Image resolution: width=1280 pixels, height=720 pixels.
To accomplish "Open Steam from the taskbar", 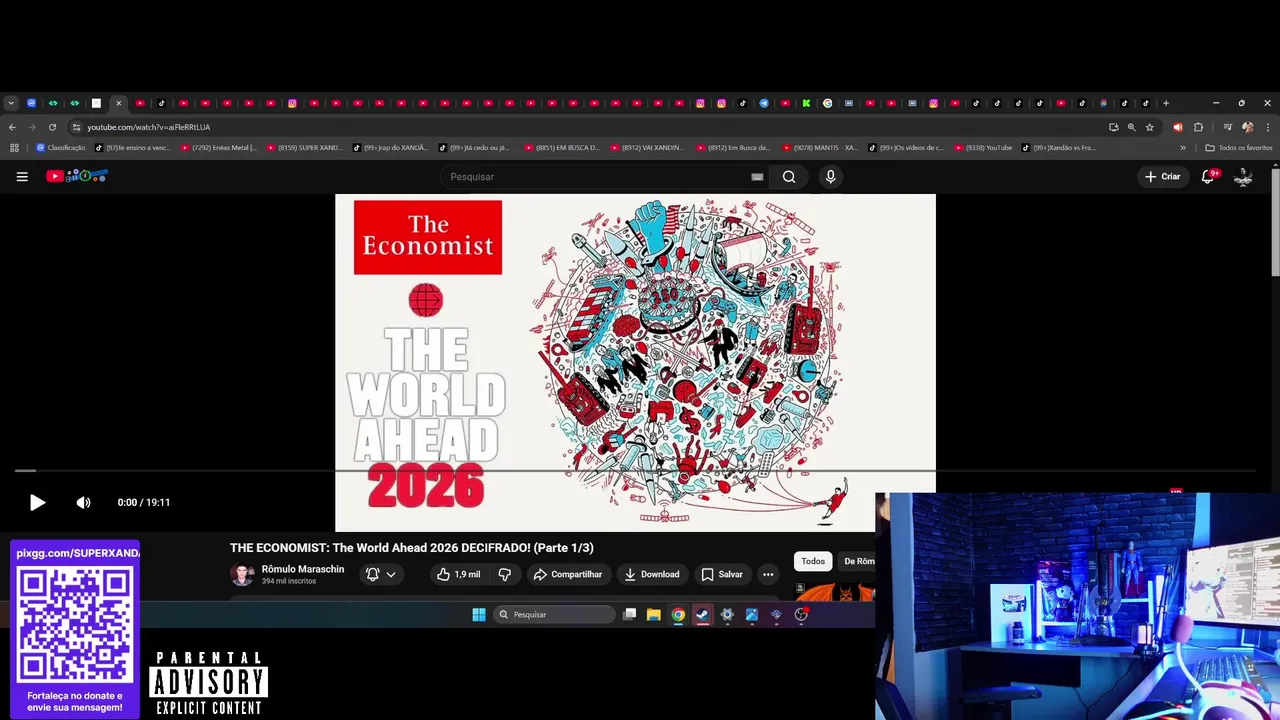I will click(x=702, y=615).
